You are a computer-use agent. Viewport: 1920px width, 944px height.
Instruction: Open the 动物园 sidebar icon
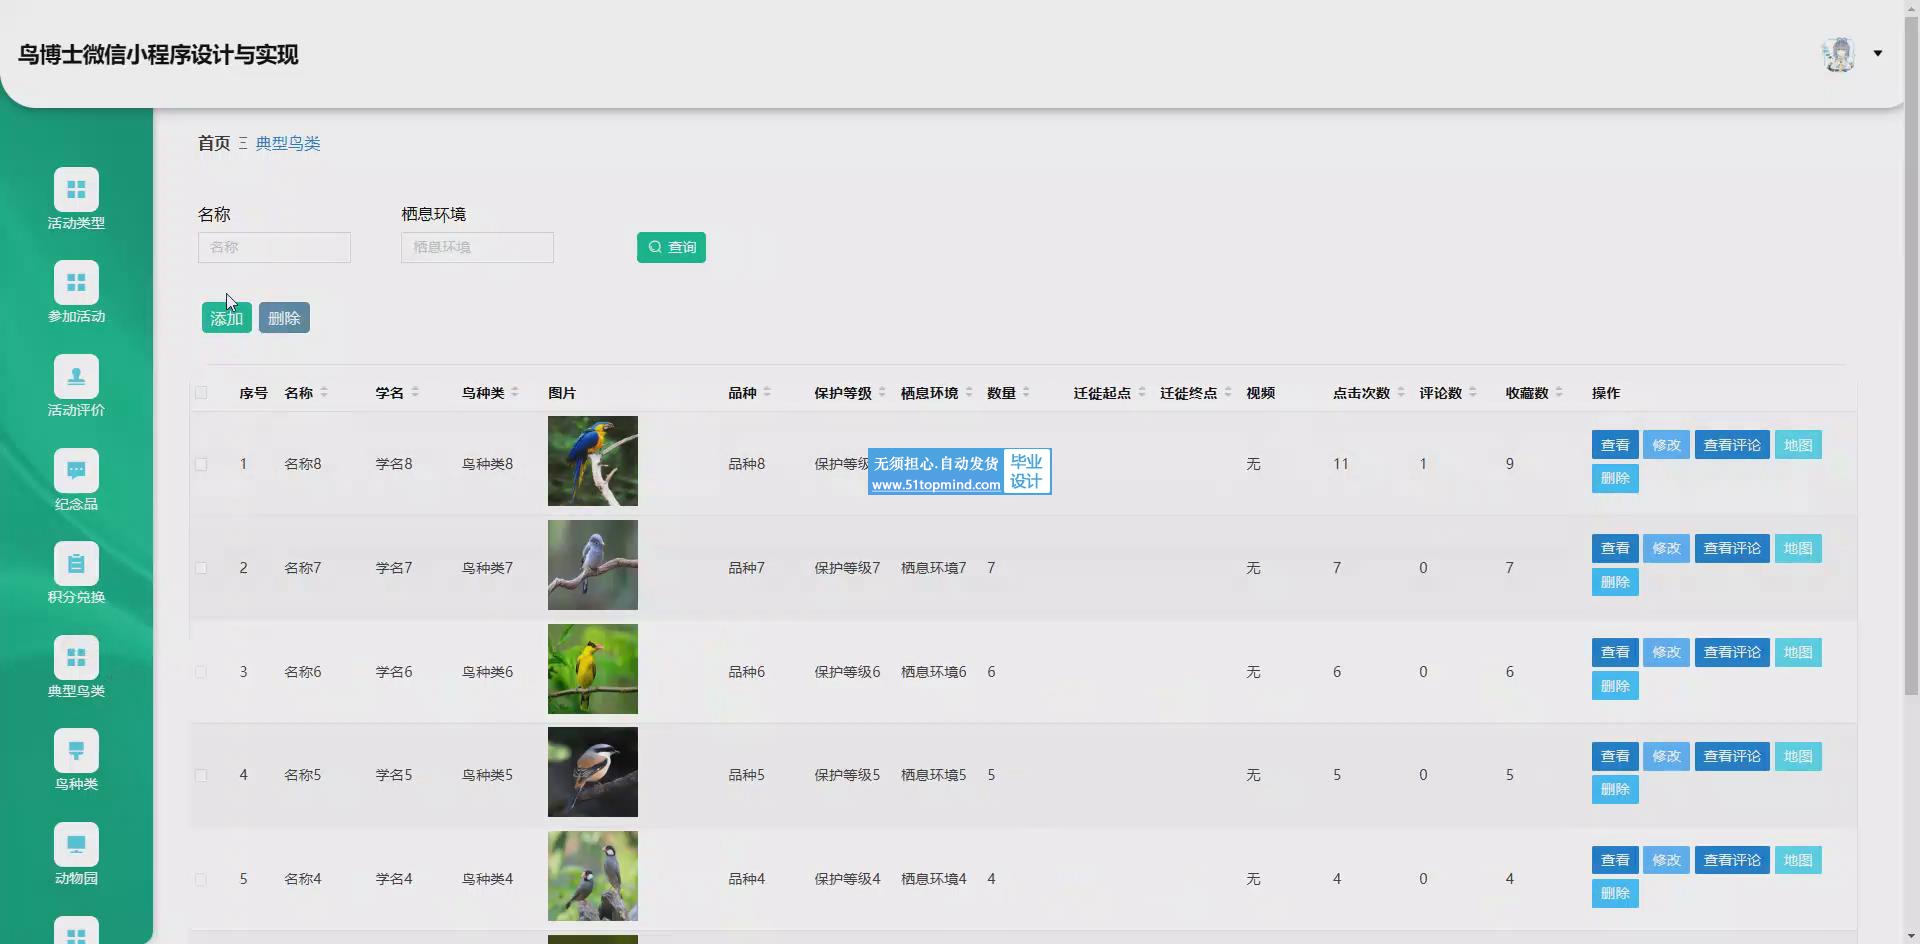(x=76, y=845)
